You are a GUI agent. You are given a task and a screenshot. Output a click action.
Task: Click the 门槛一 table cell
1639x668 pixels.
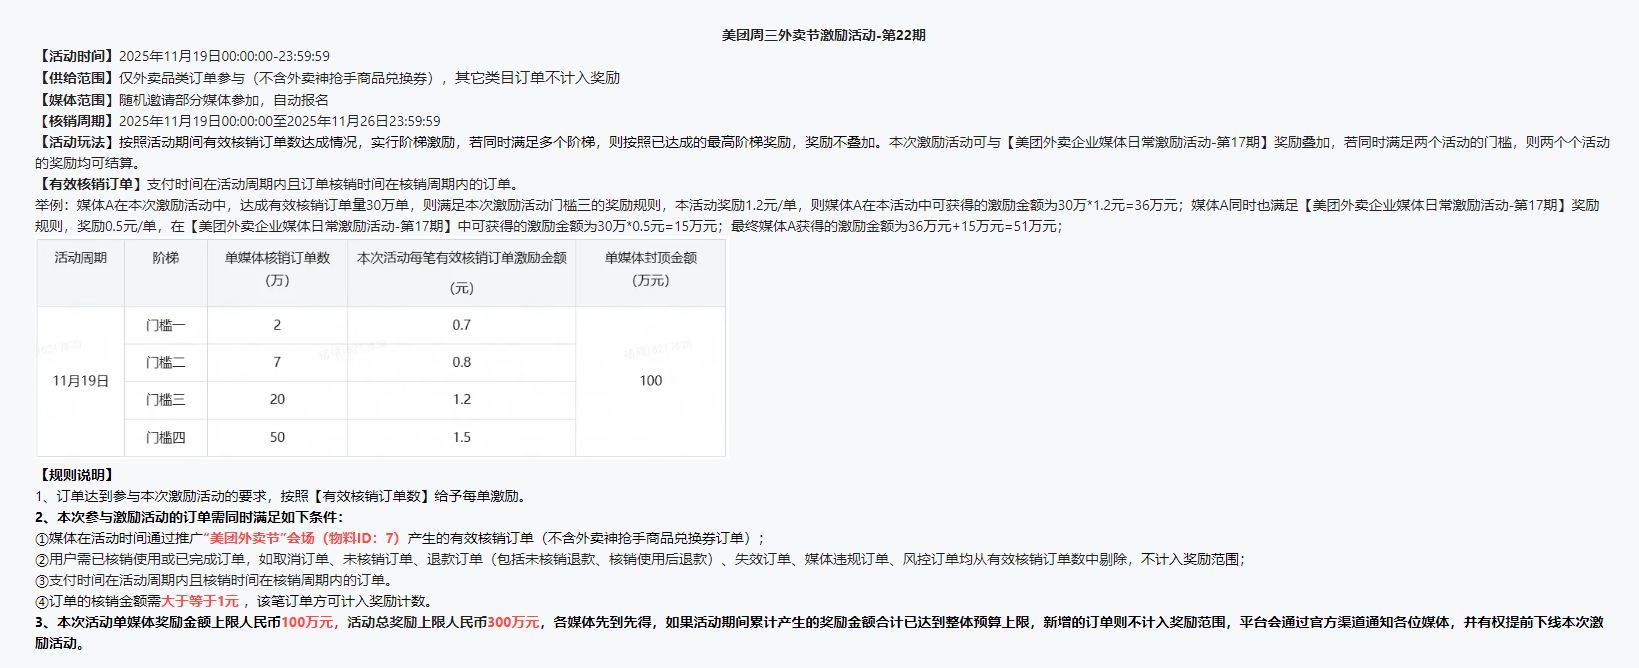(166, 325)
